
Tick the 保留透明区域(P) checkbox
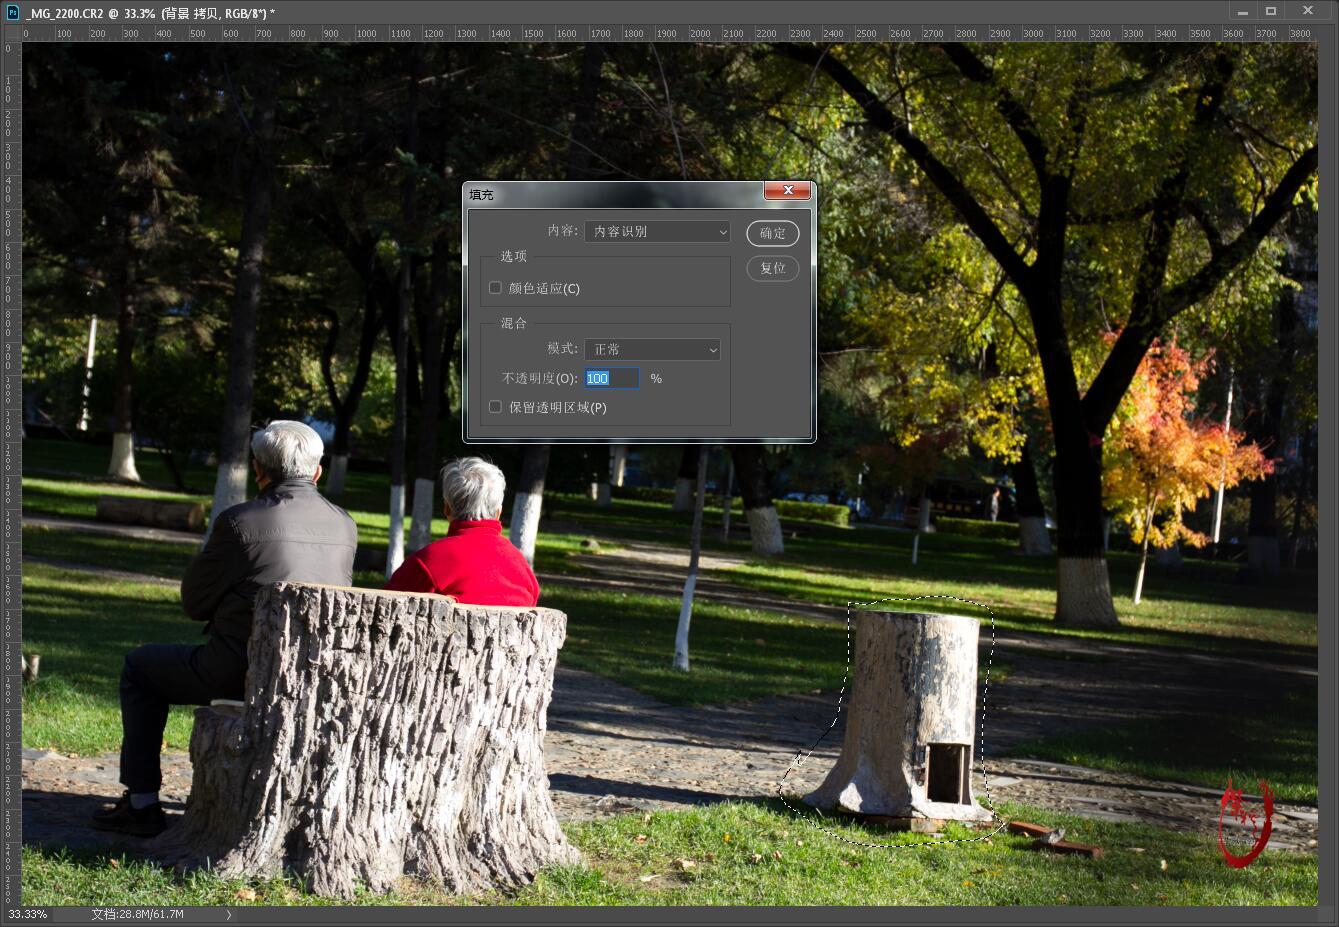pyautogui.click(x=495, y=407)
